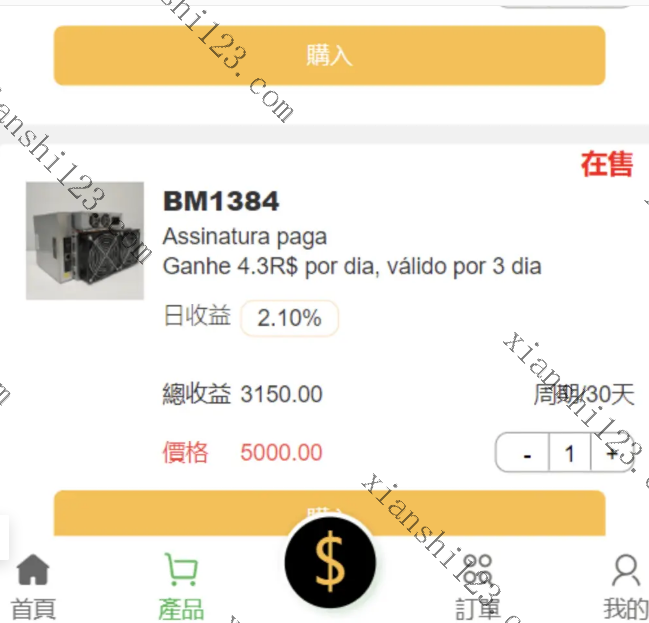Click 購入 button under BM1384 product

point(329,513)
